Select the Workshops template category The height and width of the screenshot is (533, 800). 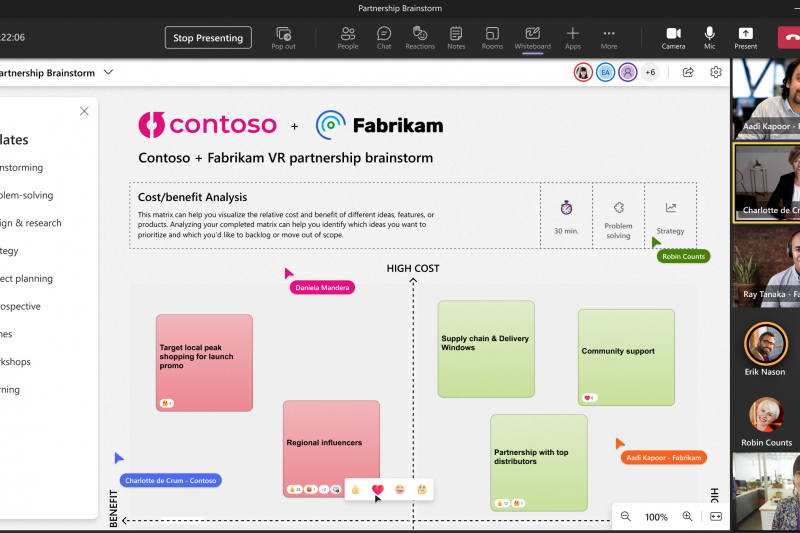(15, 362)
